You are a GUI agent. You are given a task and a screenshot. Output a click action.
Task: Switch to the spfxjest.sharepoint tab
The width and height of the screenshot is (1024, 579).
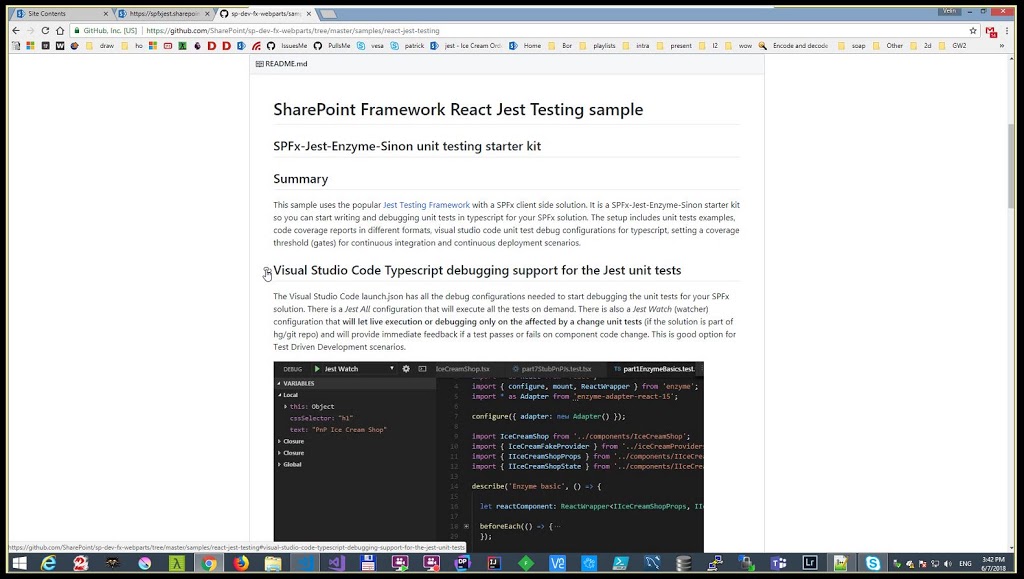click(x=163, y=13)
